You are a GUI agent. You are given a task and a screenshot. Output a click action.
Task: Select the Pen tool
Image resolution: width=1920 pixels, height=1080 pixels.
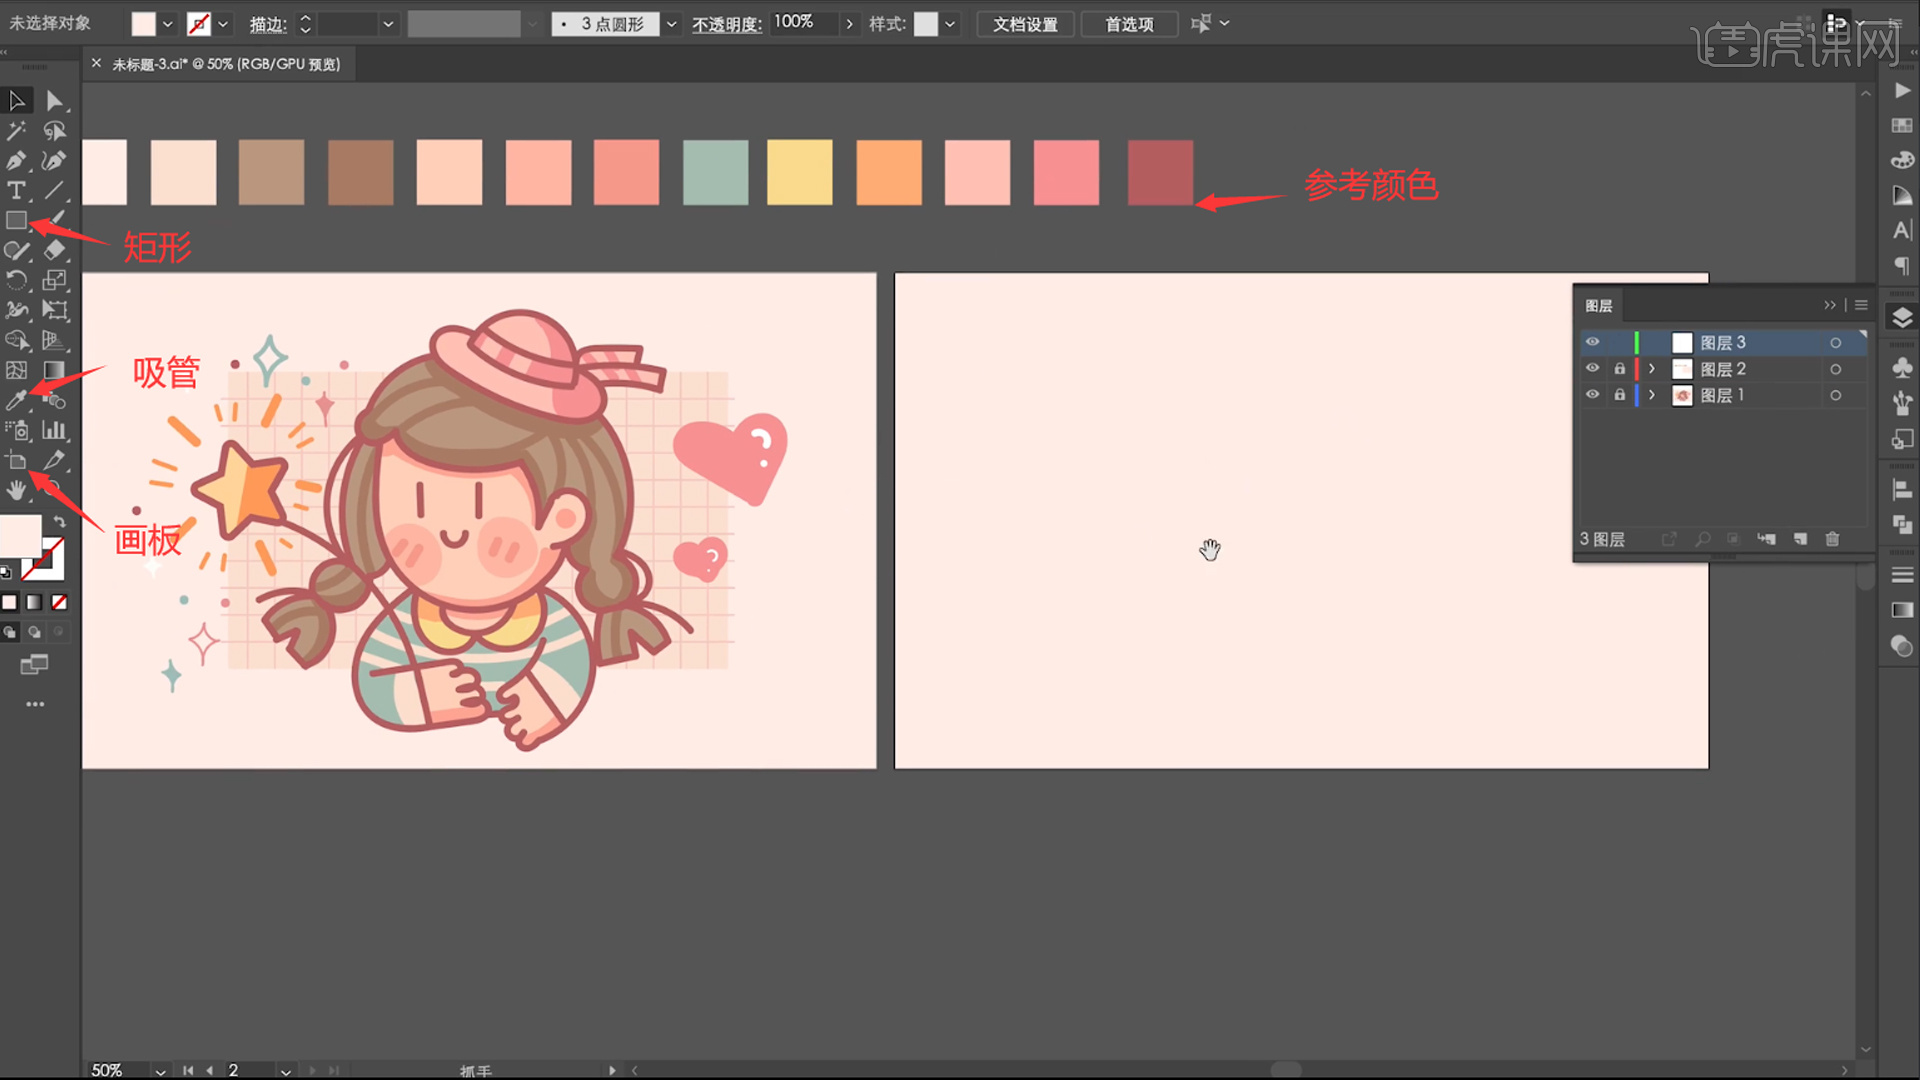[x=16, y=161]
